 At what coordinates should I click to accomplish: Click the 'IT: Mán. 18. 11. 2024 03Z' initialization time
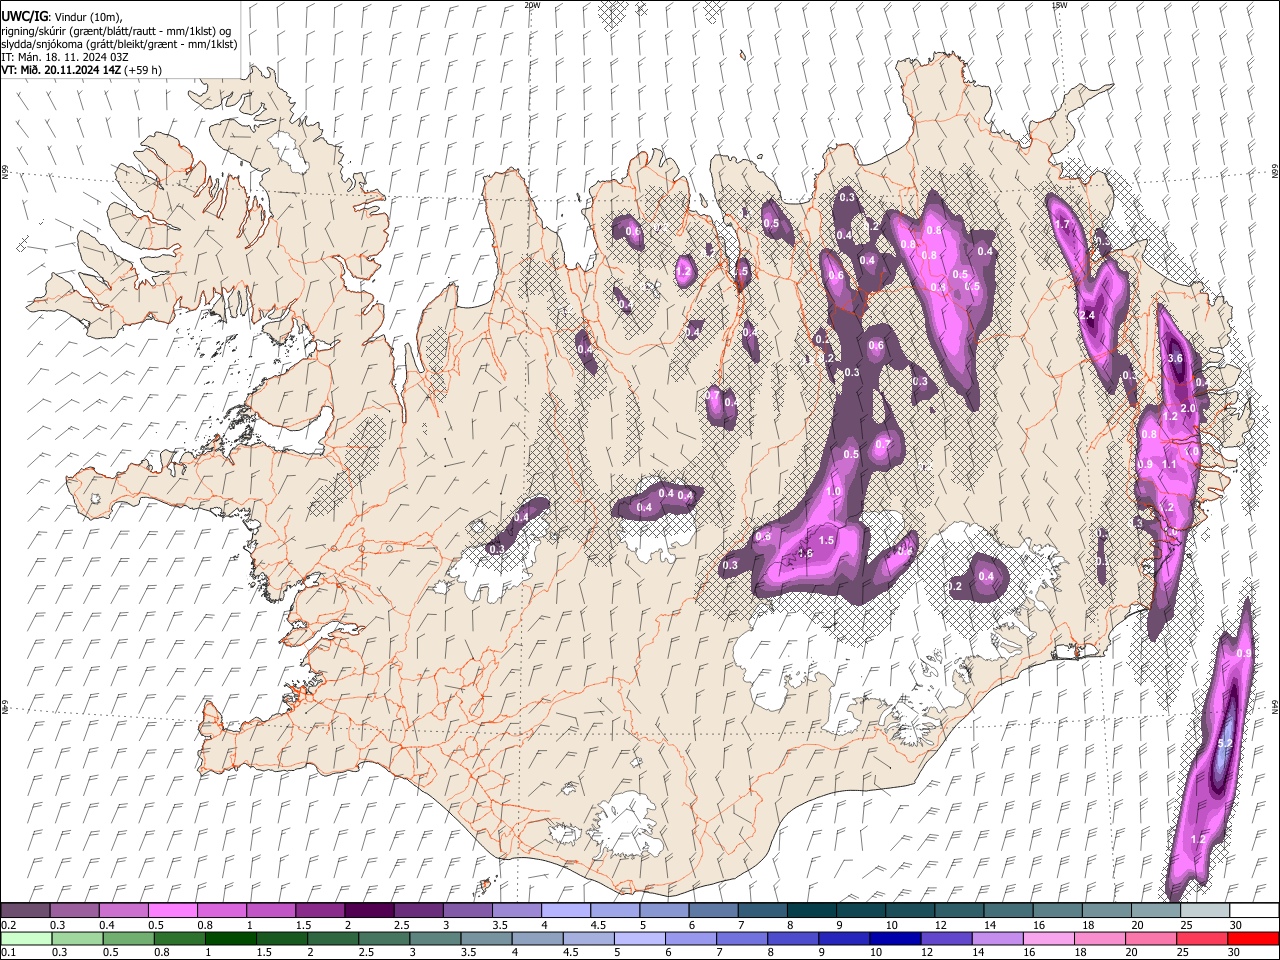tap(65, 57)
